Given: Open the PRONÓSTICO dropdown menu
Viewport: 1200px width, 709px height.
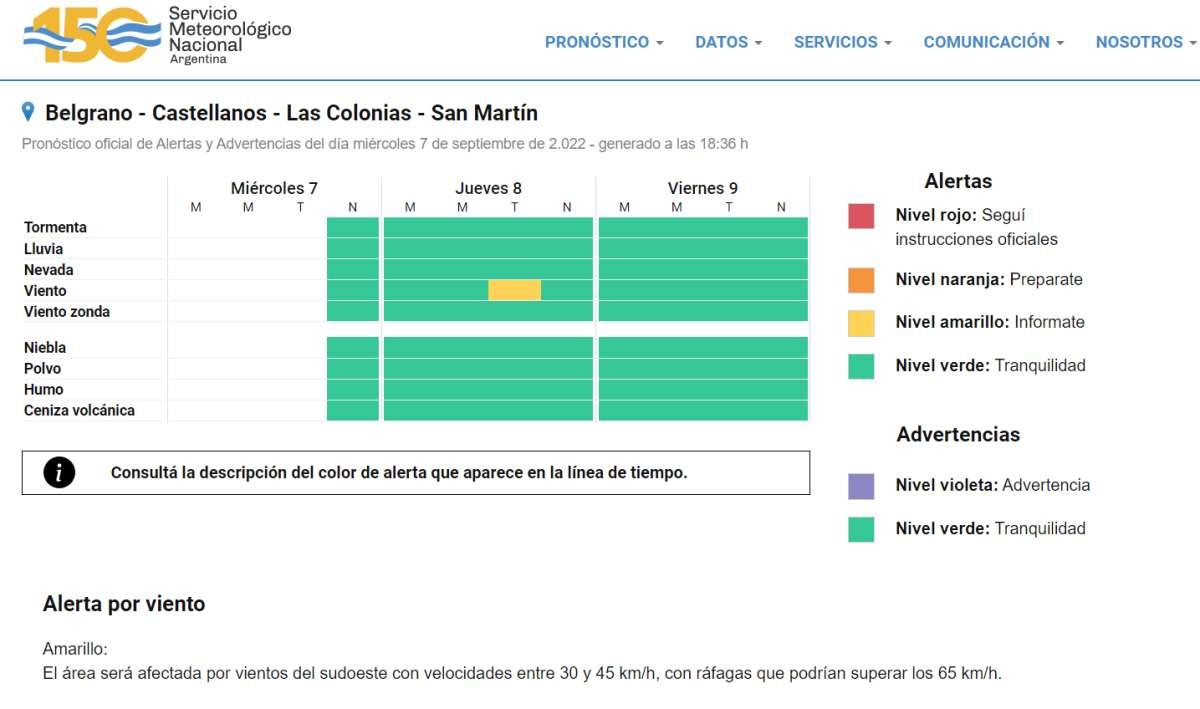Looking at the screenshot, I should (x=603, y=42).
